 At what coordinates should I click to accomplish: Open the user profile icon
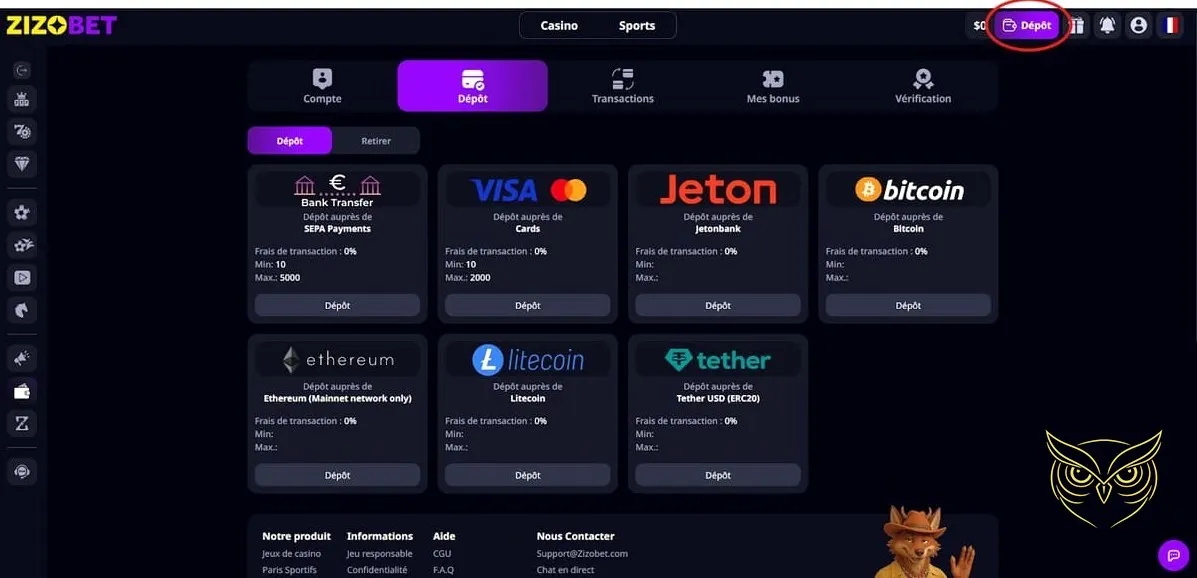[1138, 26]
